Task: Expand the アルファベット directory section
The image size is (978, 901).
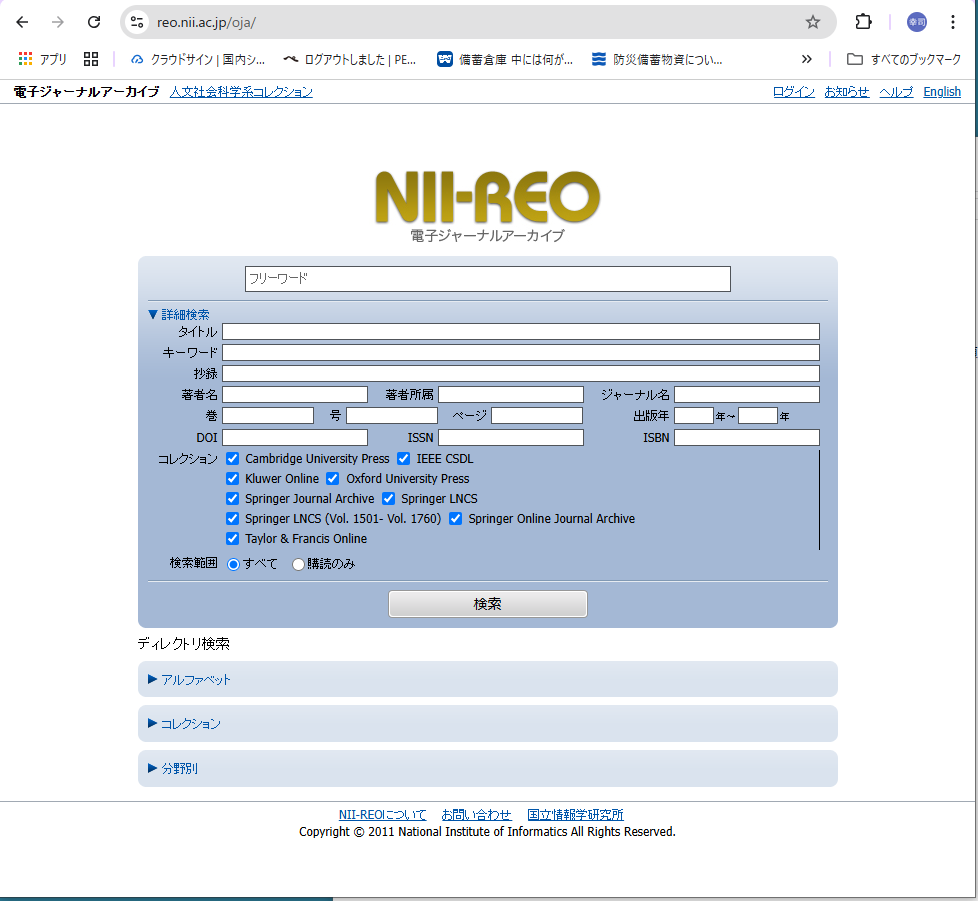Action: point(190,680)
